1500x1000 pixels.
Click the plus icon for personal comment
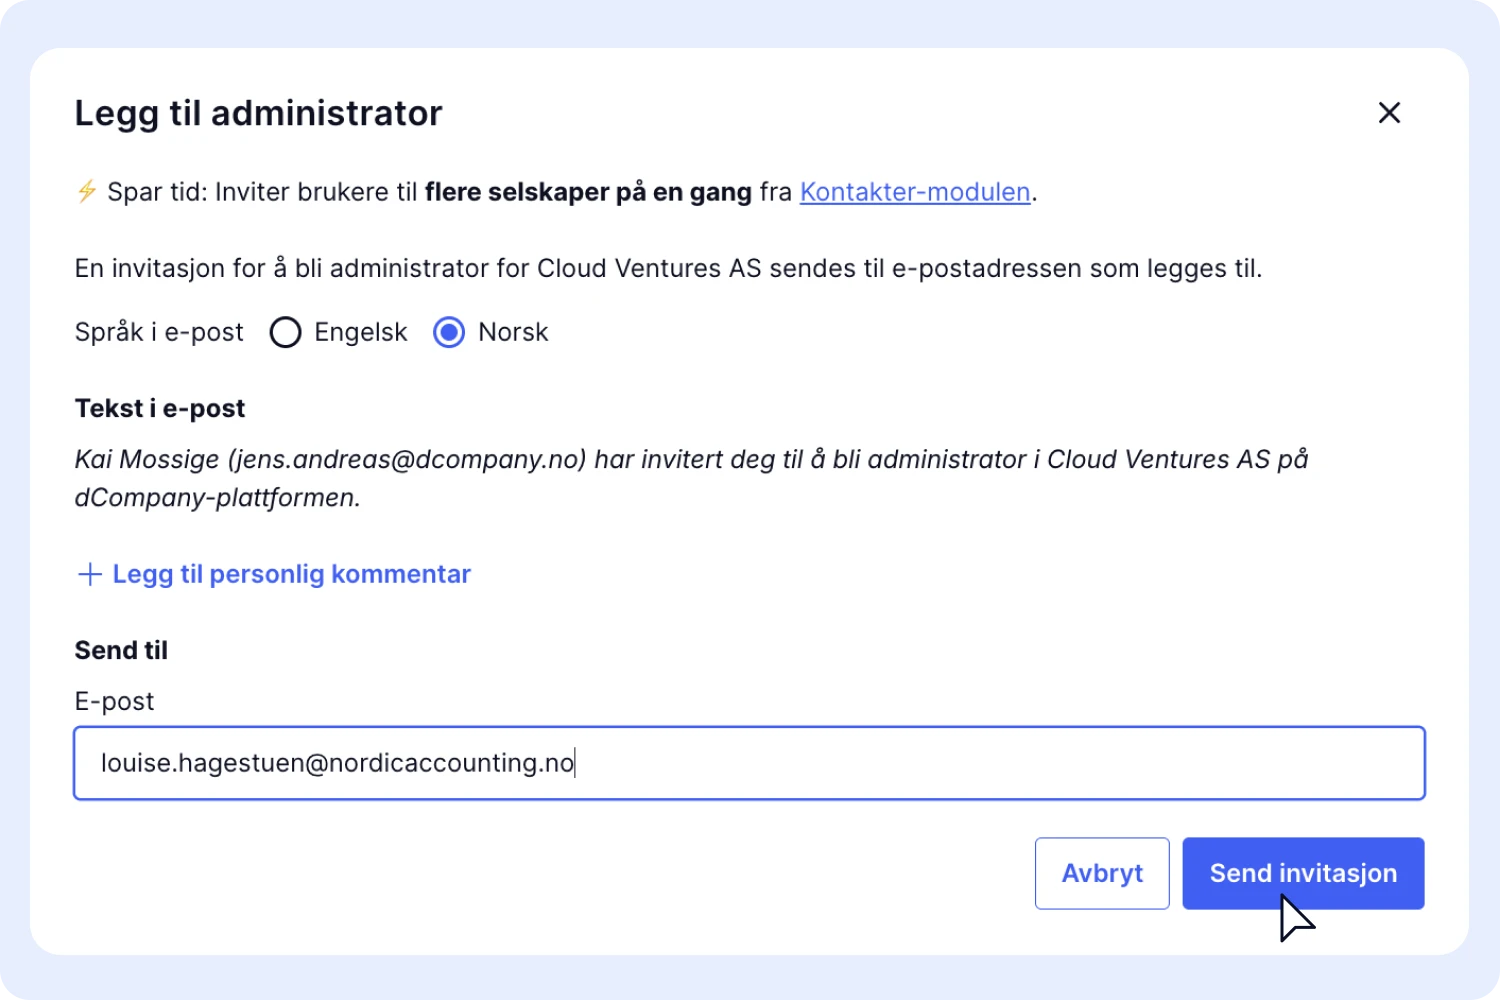(90, 574)
